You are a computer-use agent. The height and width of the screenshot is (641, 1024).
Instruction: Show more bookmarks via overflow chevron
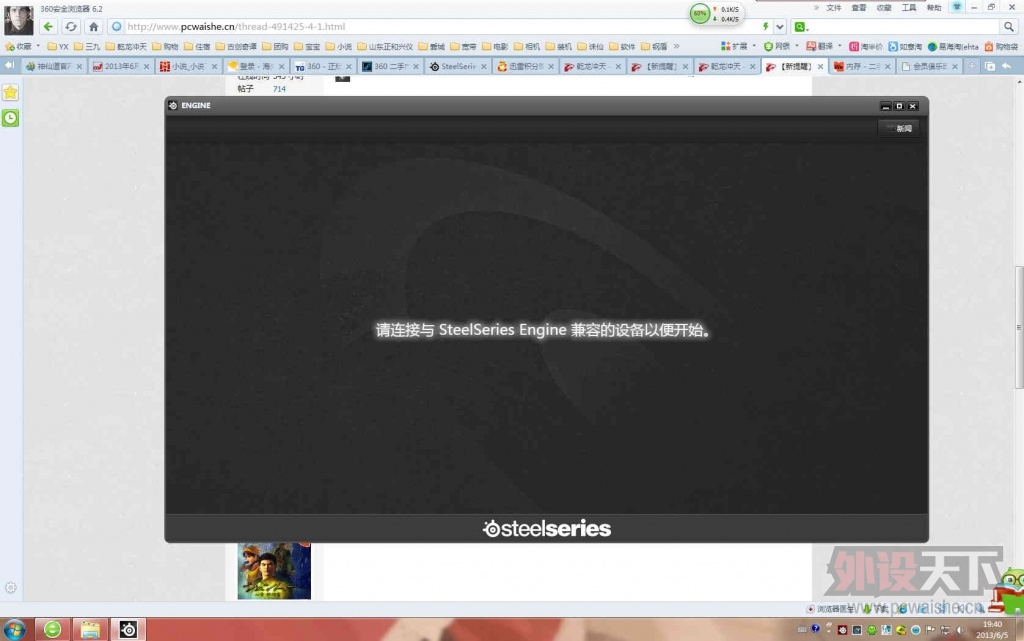click(676, 46)
